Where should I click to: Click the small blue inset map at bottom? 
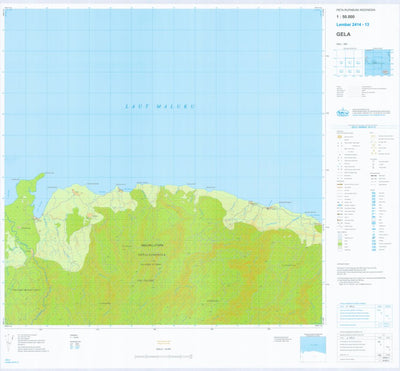(x=313, y=349)
